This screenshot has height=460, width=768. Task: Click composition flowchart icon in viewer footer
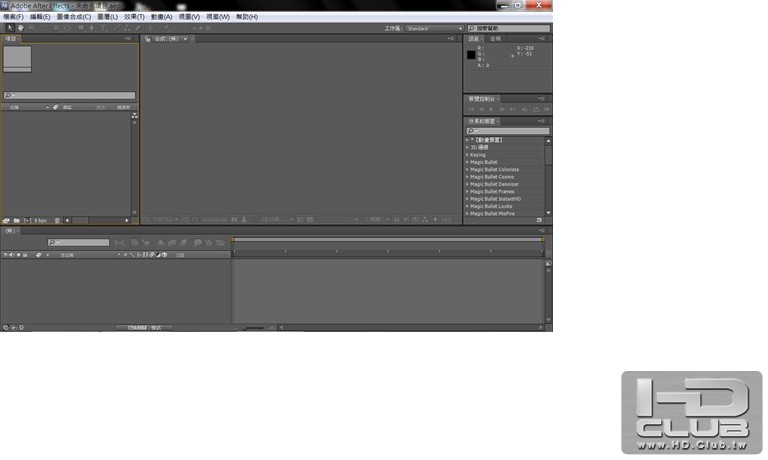(425, 219)
